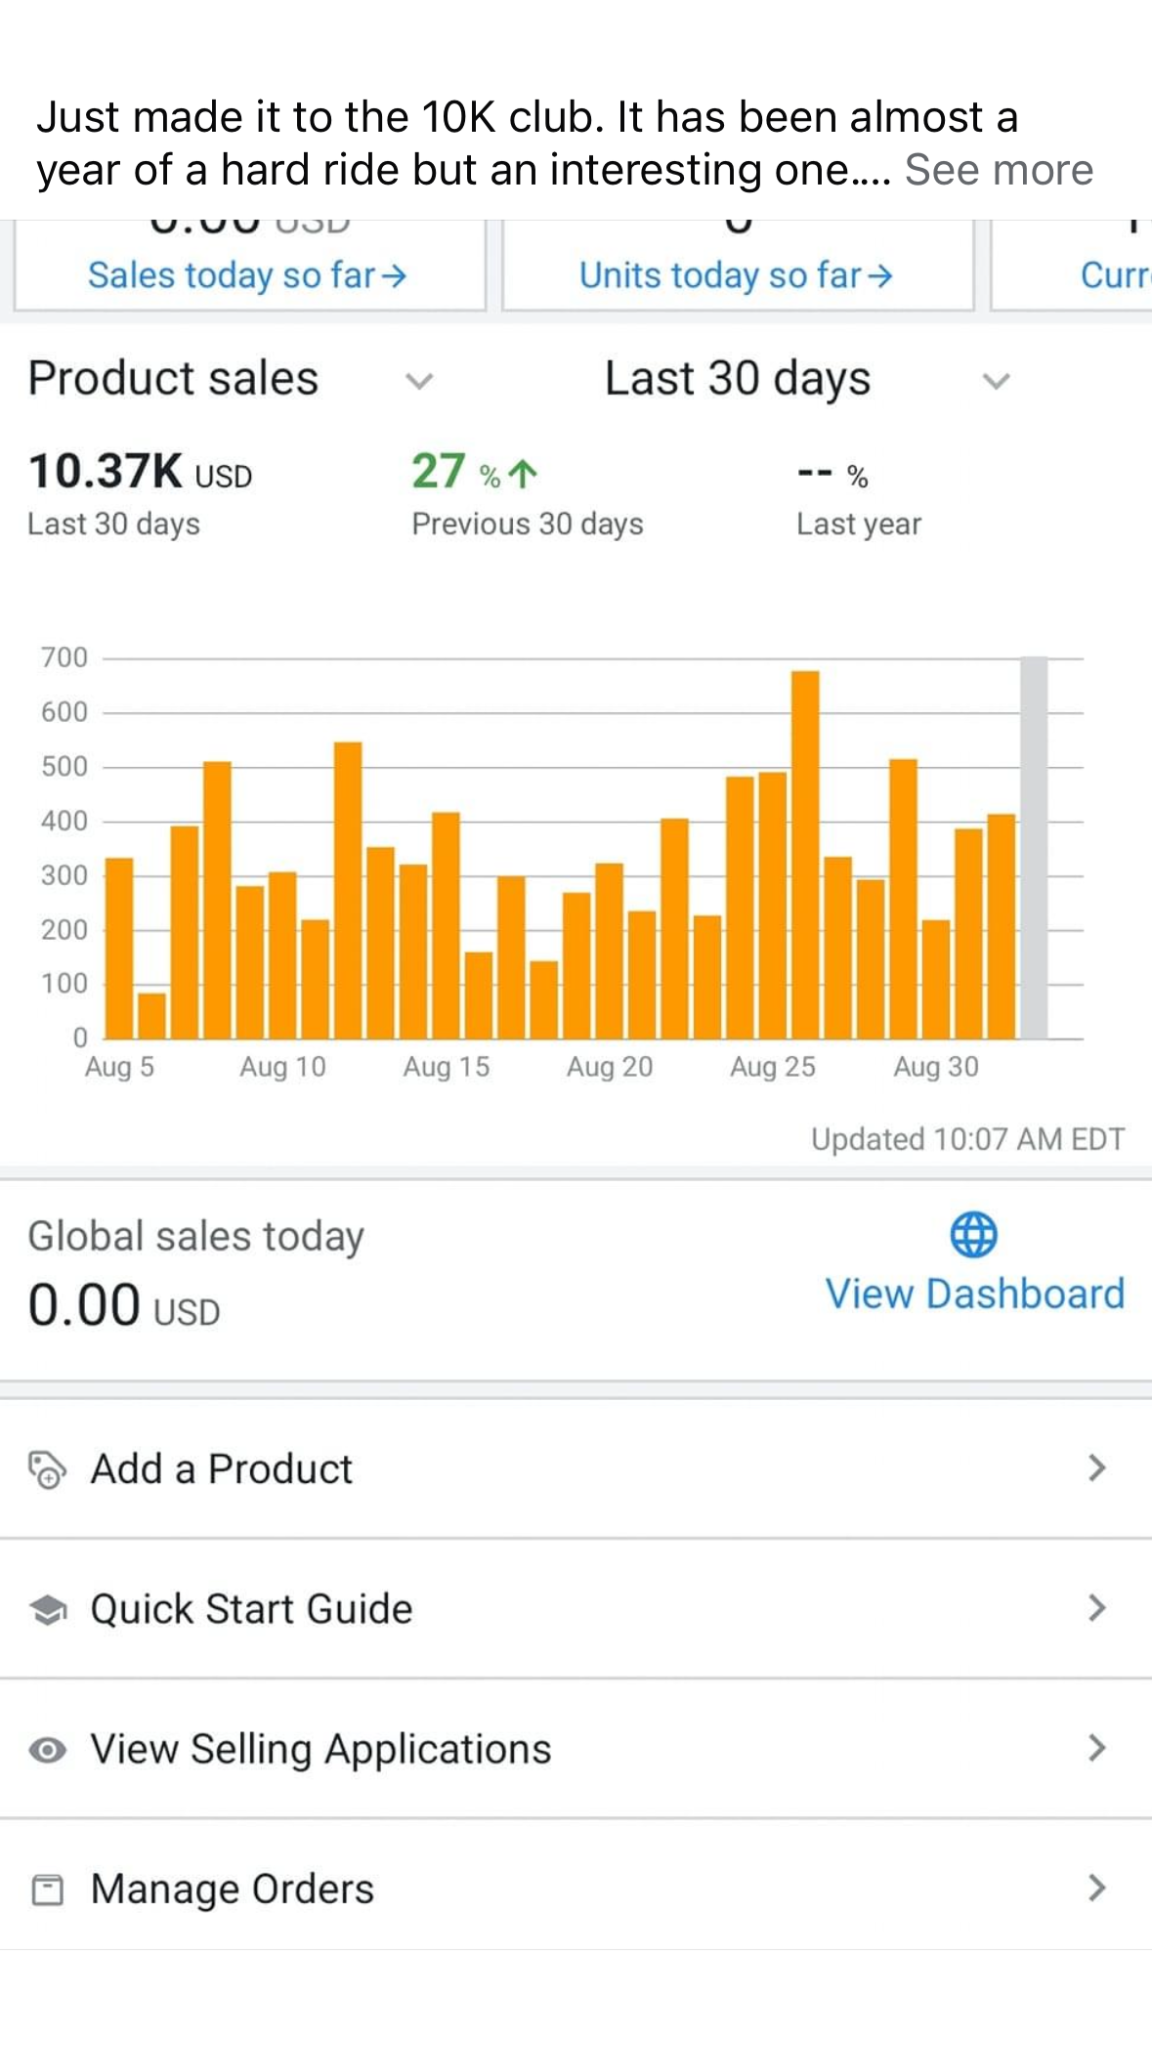Tap See more to expand the post
1152x2048 pixels.
999,170
